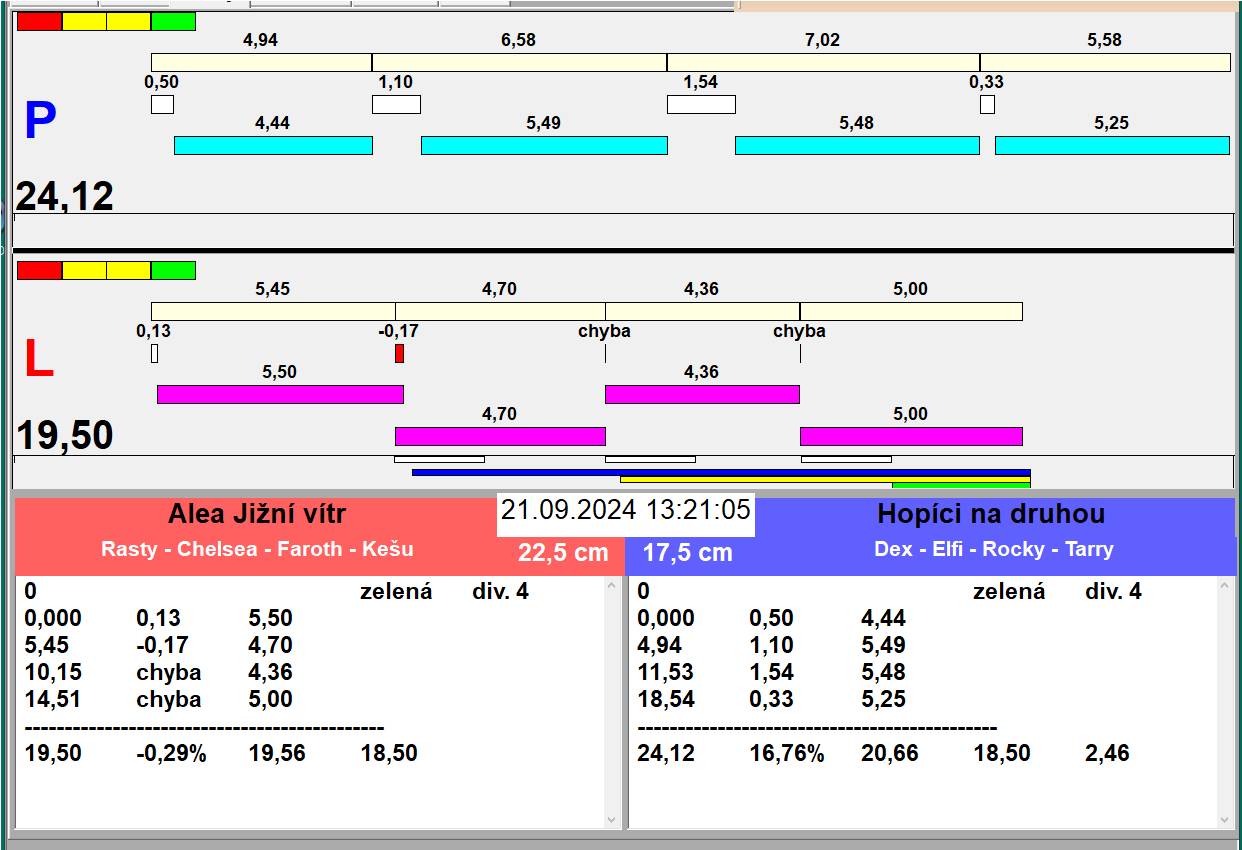
Task: Select the magenta run bar labeled 4,70
Action: point(500,436)
